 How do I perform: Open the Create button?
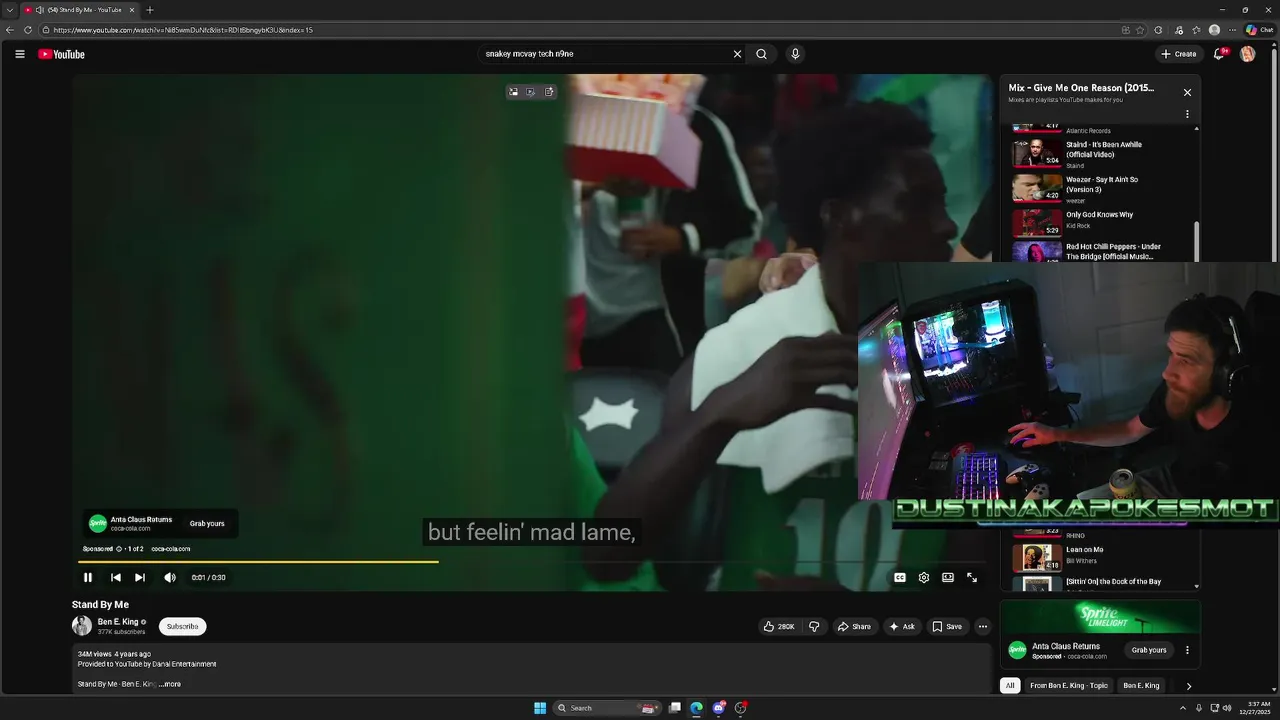point(1179,54)
